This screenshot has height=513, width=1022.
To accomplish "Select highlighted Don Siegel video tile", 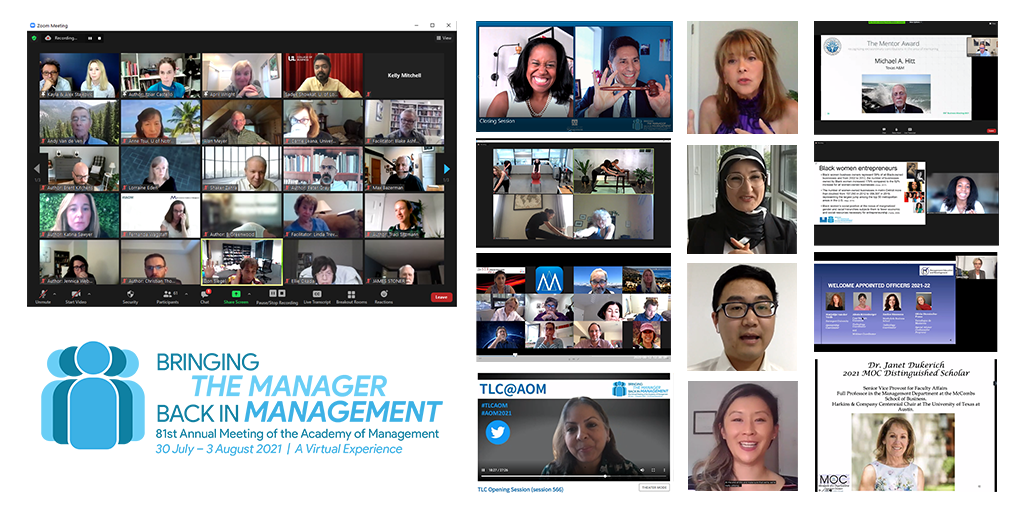I will point(242,262).
